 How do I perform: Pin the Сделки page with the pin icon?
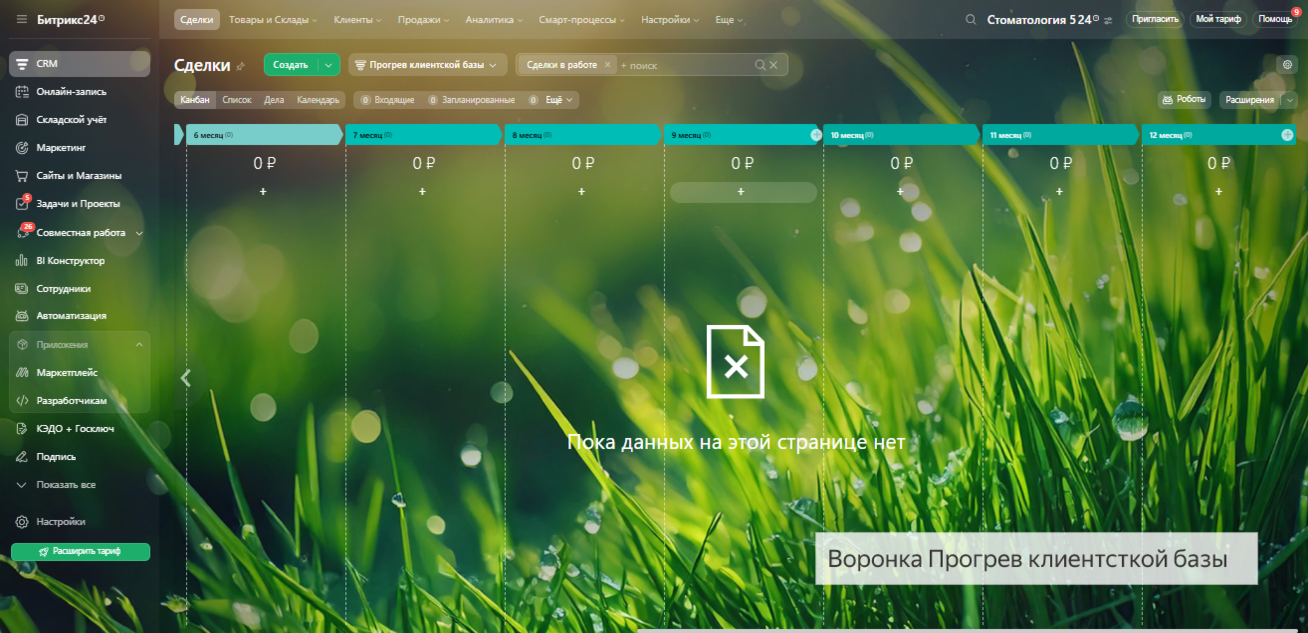(240, 66)
